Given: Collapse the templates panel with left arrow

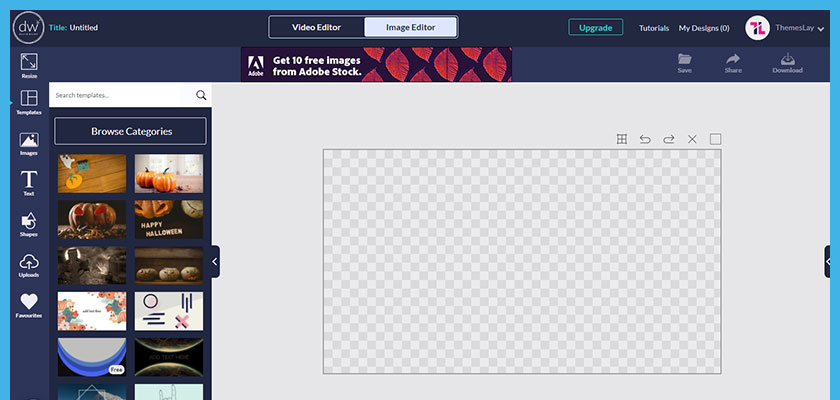Looking at the screenshot, I should 215,262.
